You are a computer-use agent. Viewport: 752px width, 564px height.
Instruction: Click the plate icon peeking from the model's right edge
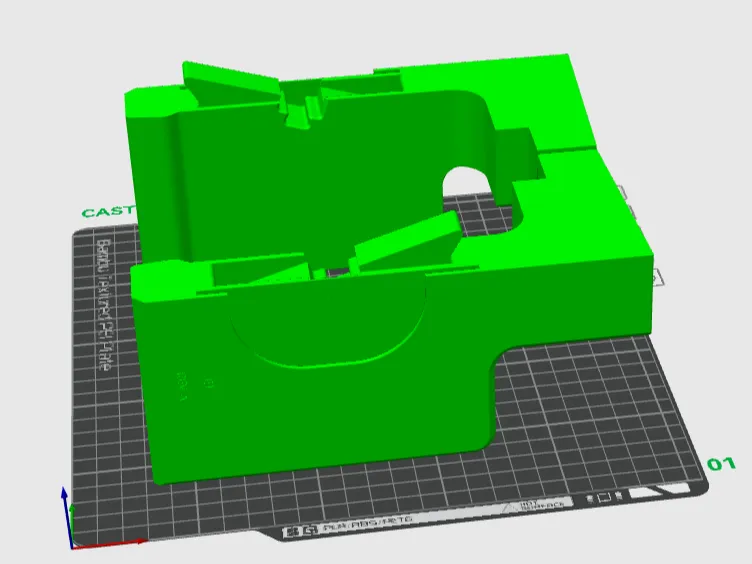click(658, 277)
